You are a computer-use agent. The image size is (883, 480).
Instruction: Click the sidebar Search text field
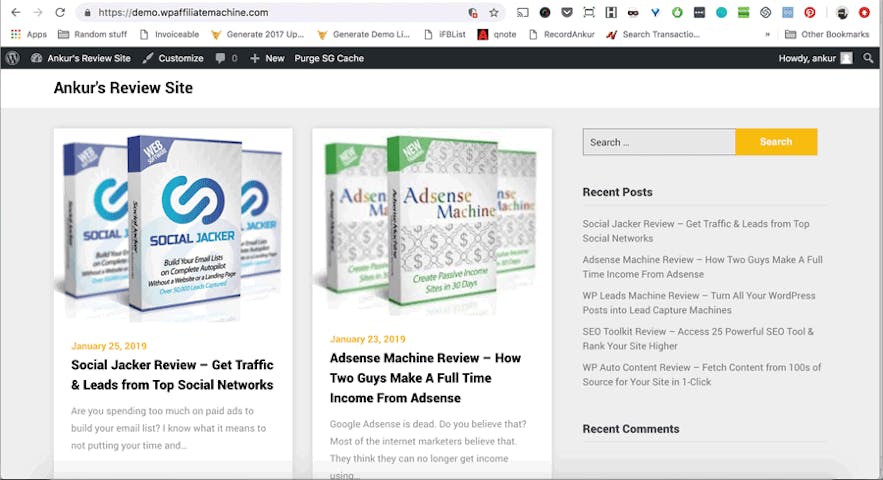(x=658, y=142)
